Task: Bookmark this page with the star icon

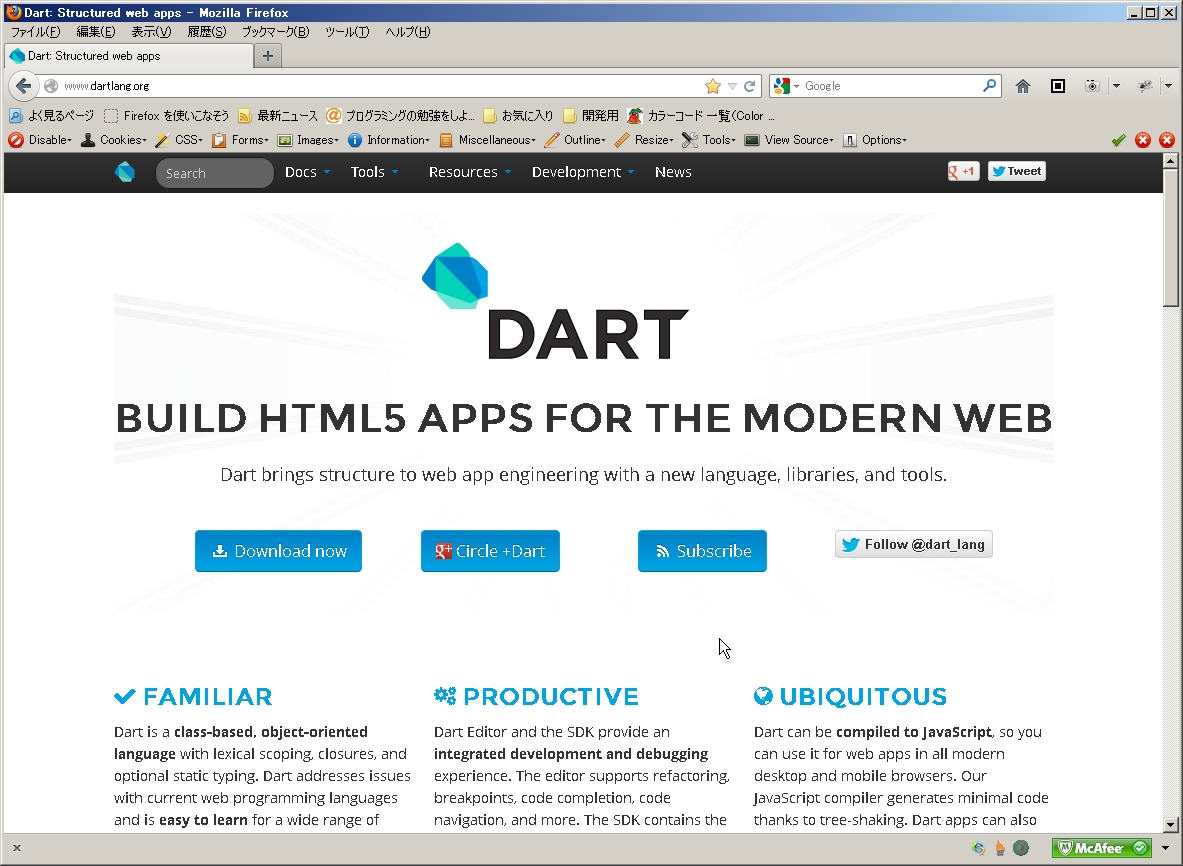Action: pyautogui.click(x=712, y=86)
